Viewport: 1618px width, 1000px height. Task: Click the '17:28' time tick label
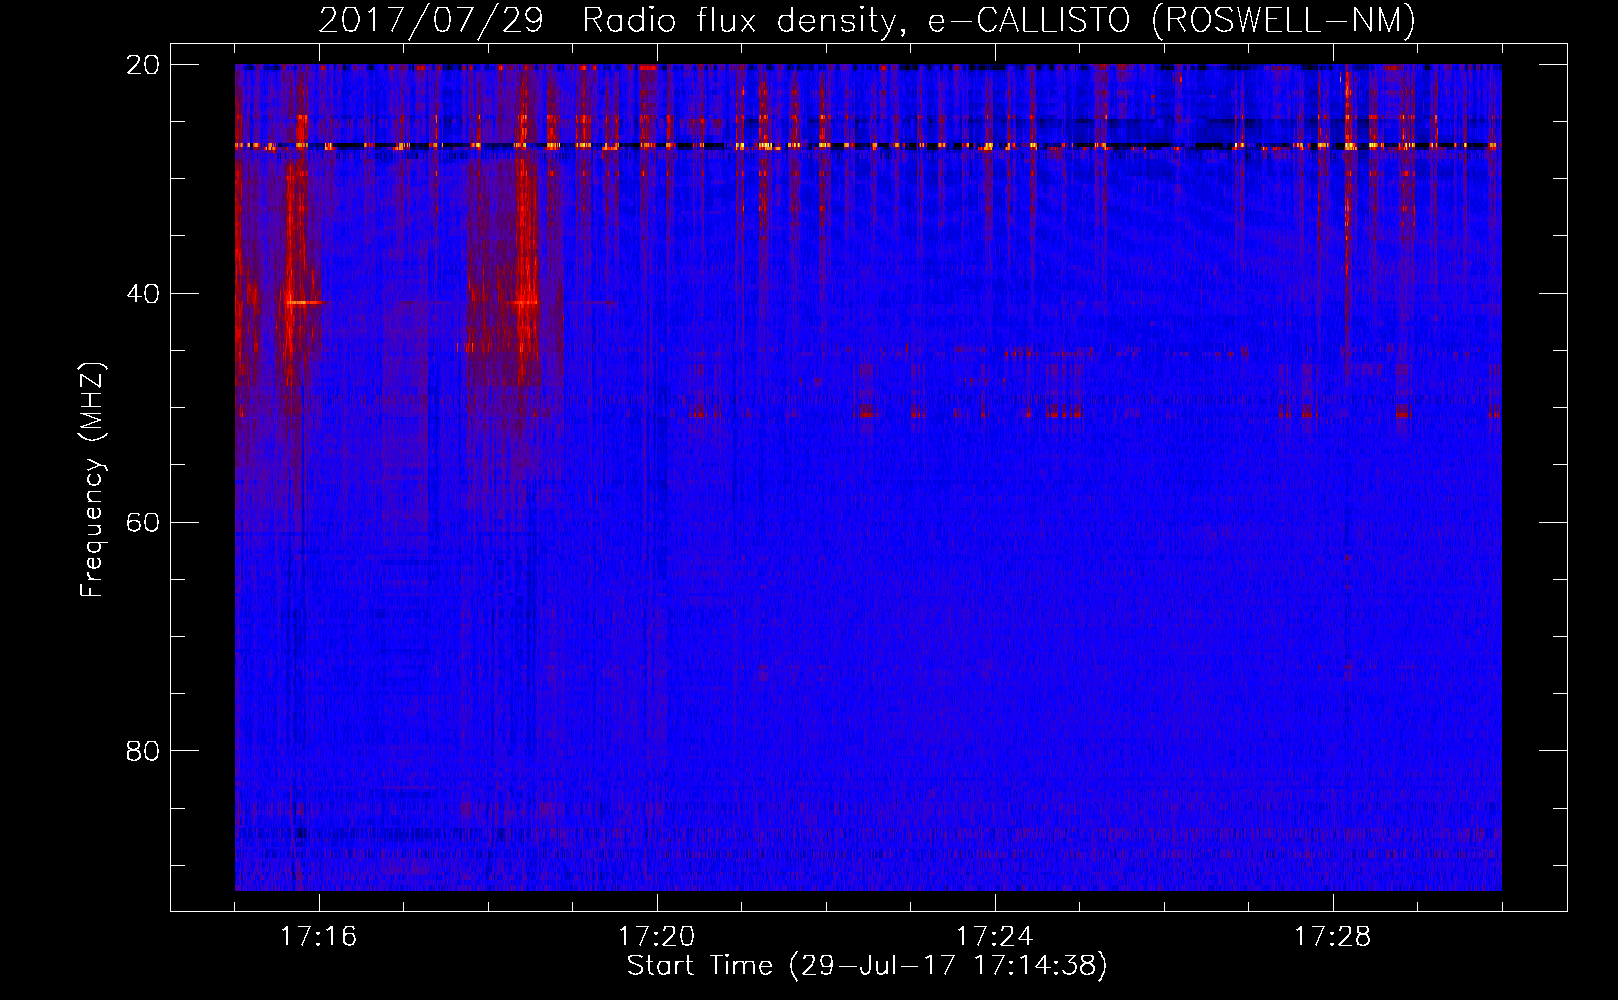[x=1332, y=937]
